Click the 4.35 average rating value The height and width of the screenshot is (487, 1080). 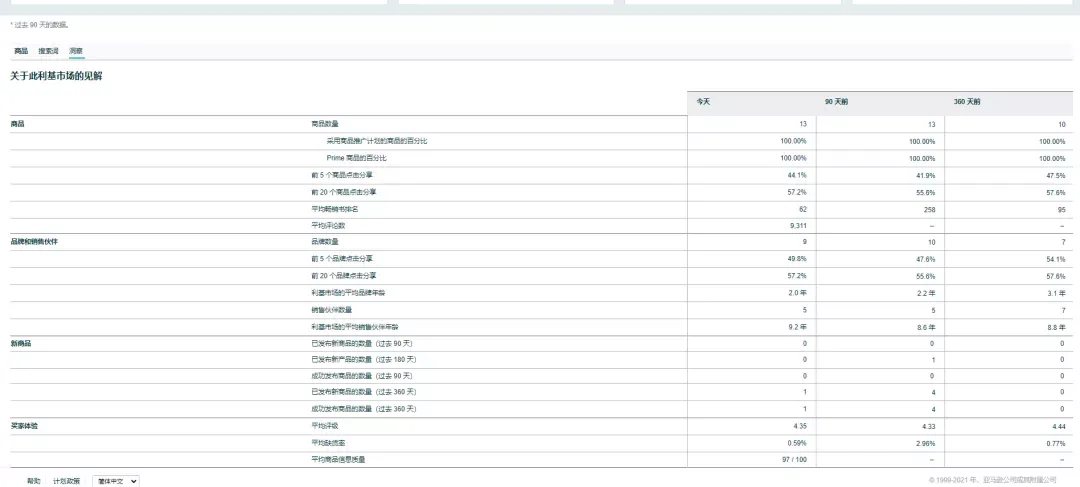800,426
